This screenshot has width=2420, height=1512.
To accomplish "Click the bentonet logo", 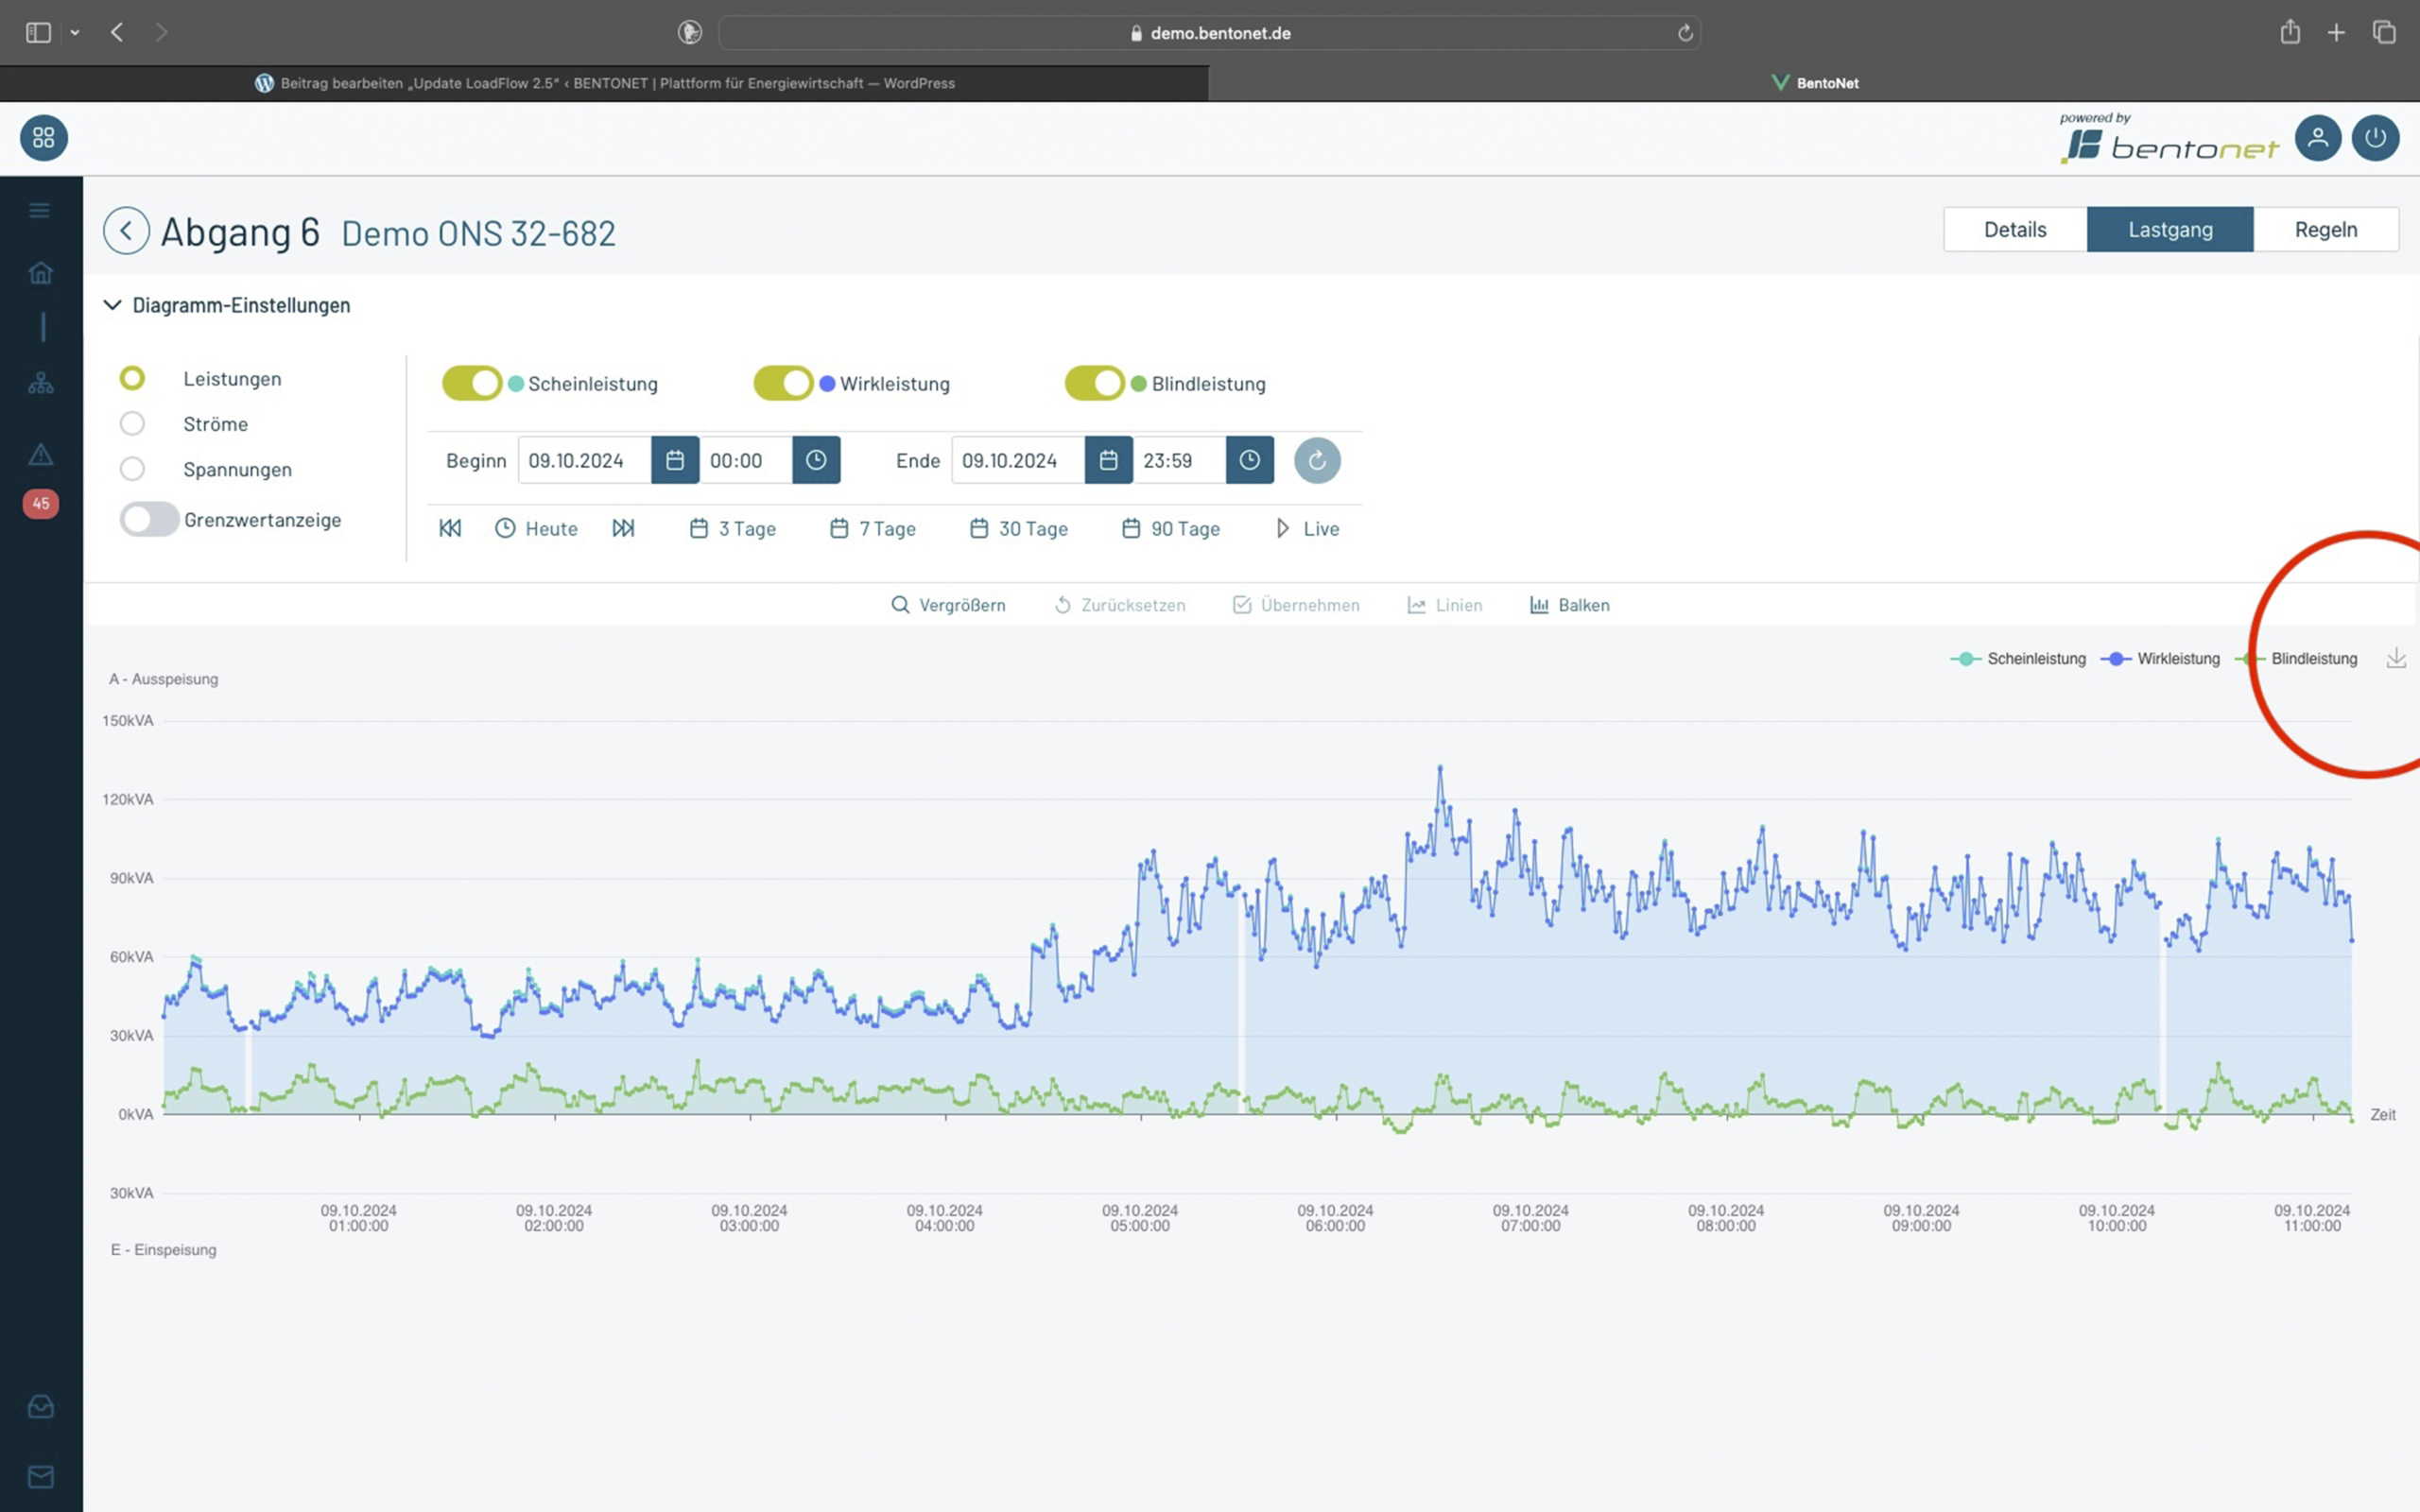I will (x=2170, y=140).
